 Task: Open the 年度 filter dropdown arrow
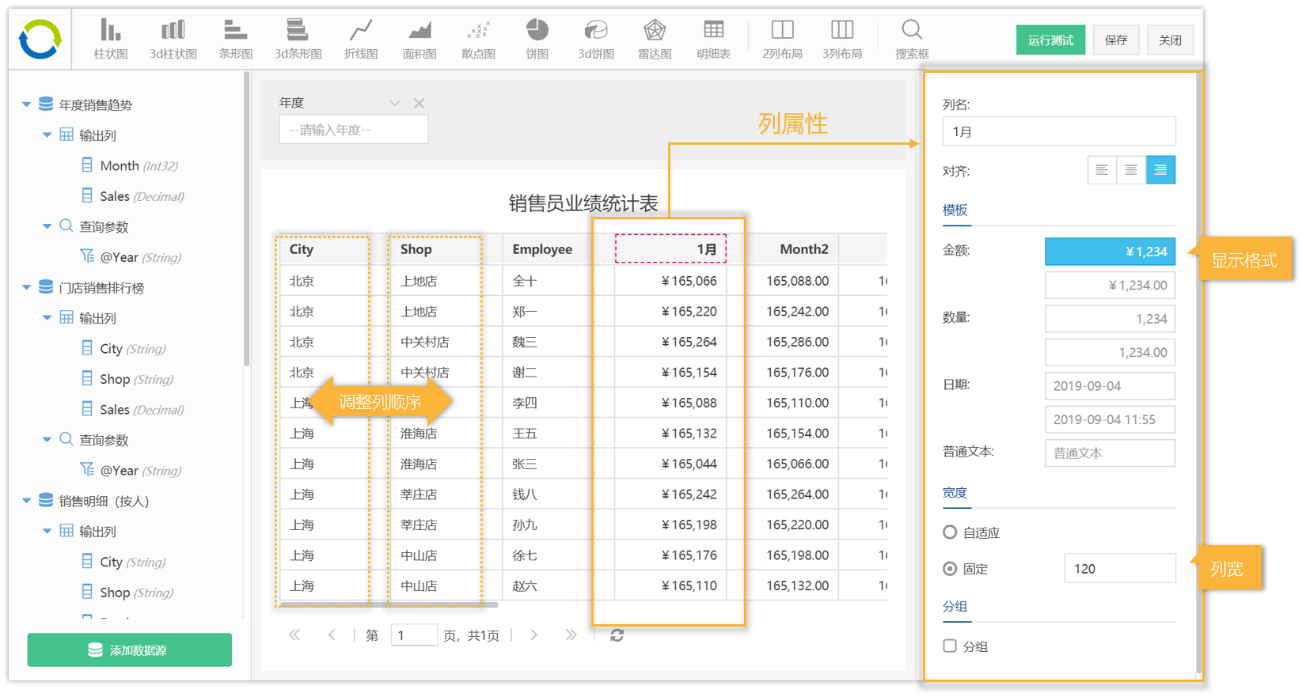click(395, 103)
